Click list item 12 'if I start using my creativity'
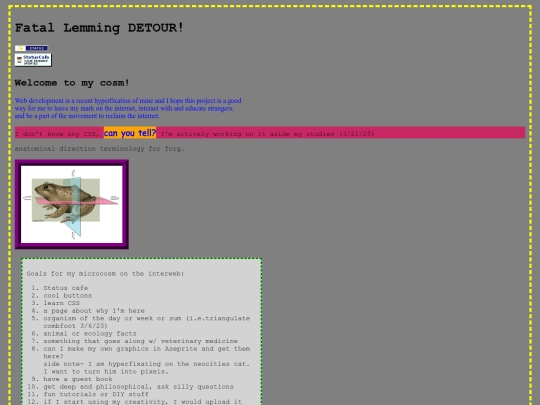 pyautogui.click(x=143, y=402)
